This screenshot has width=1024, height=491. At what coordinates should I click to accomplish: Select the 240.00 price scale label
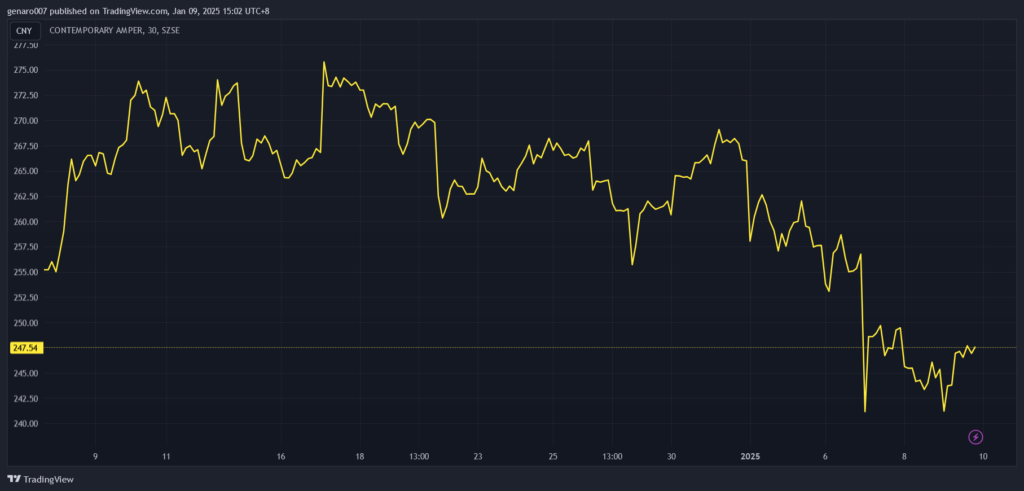[x=25, y=424]
